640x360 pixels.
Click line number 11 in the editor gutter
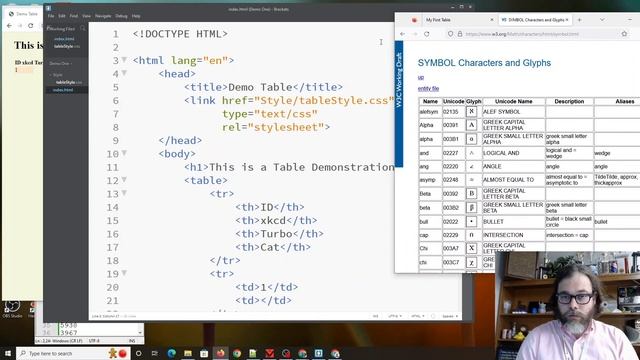pos(112,167)
